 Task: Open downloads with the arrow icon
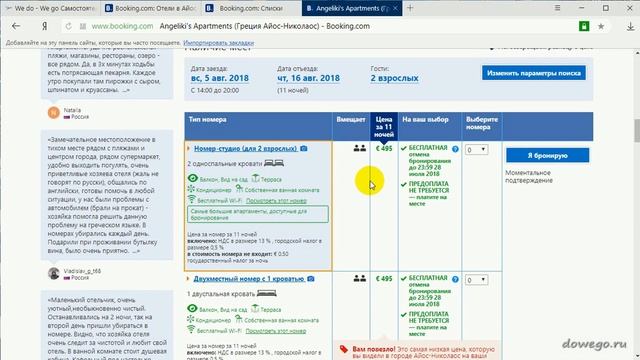click(630, 26)
